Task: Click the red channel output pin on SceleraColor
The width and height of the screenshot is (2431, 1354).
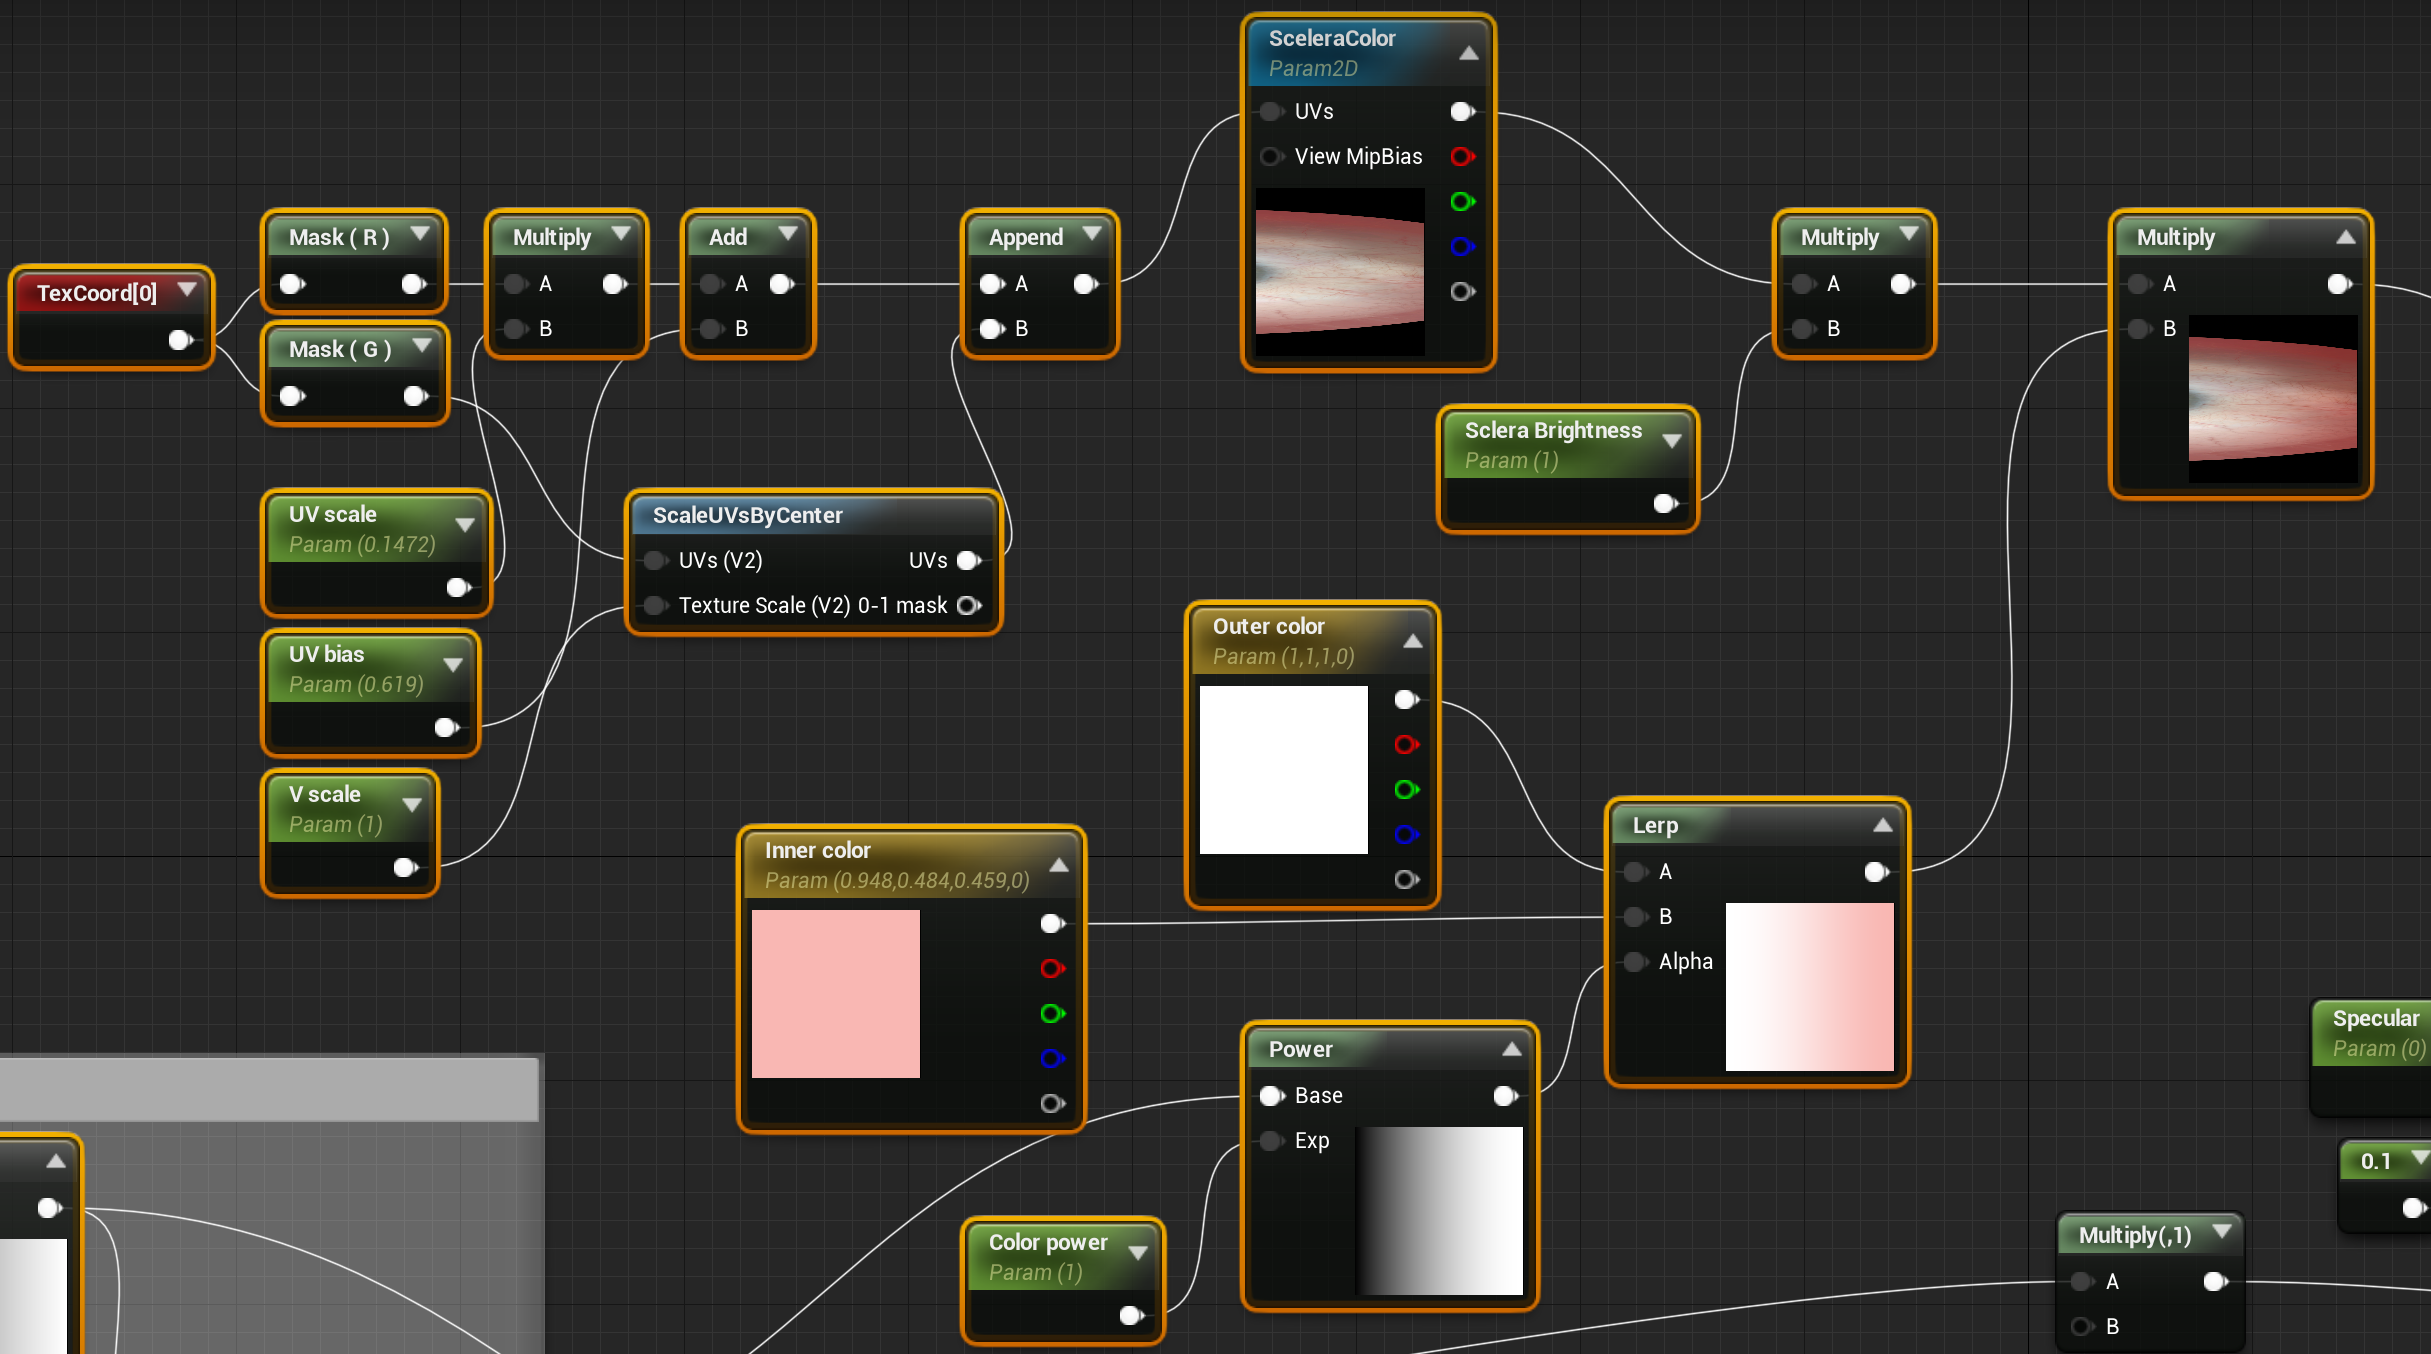Action: [1462, 157]
